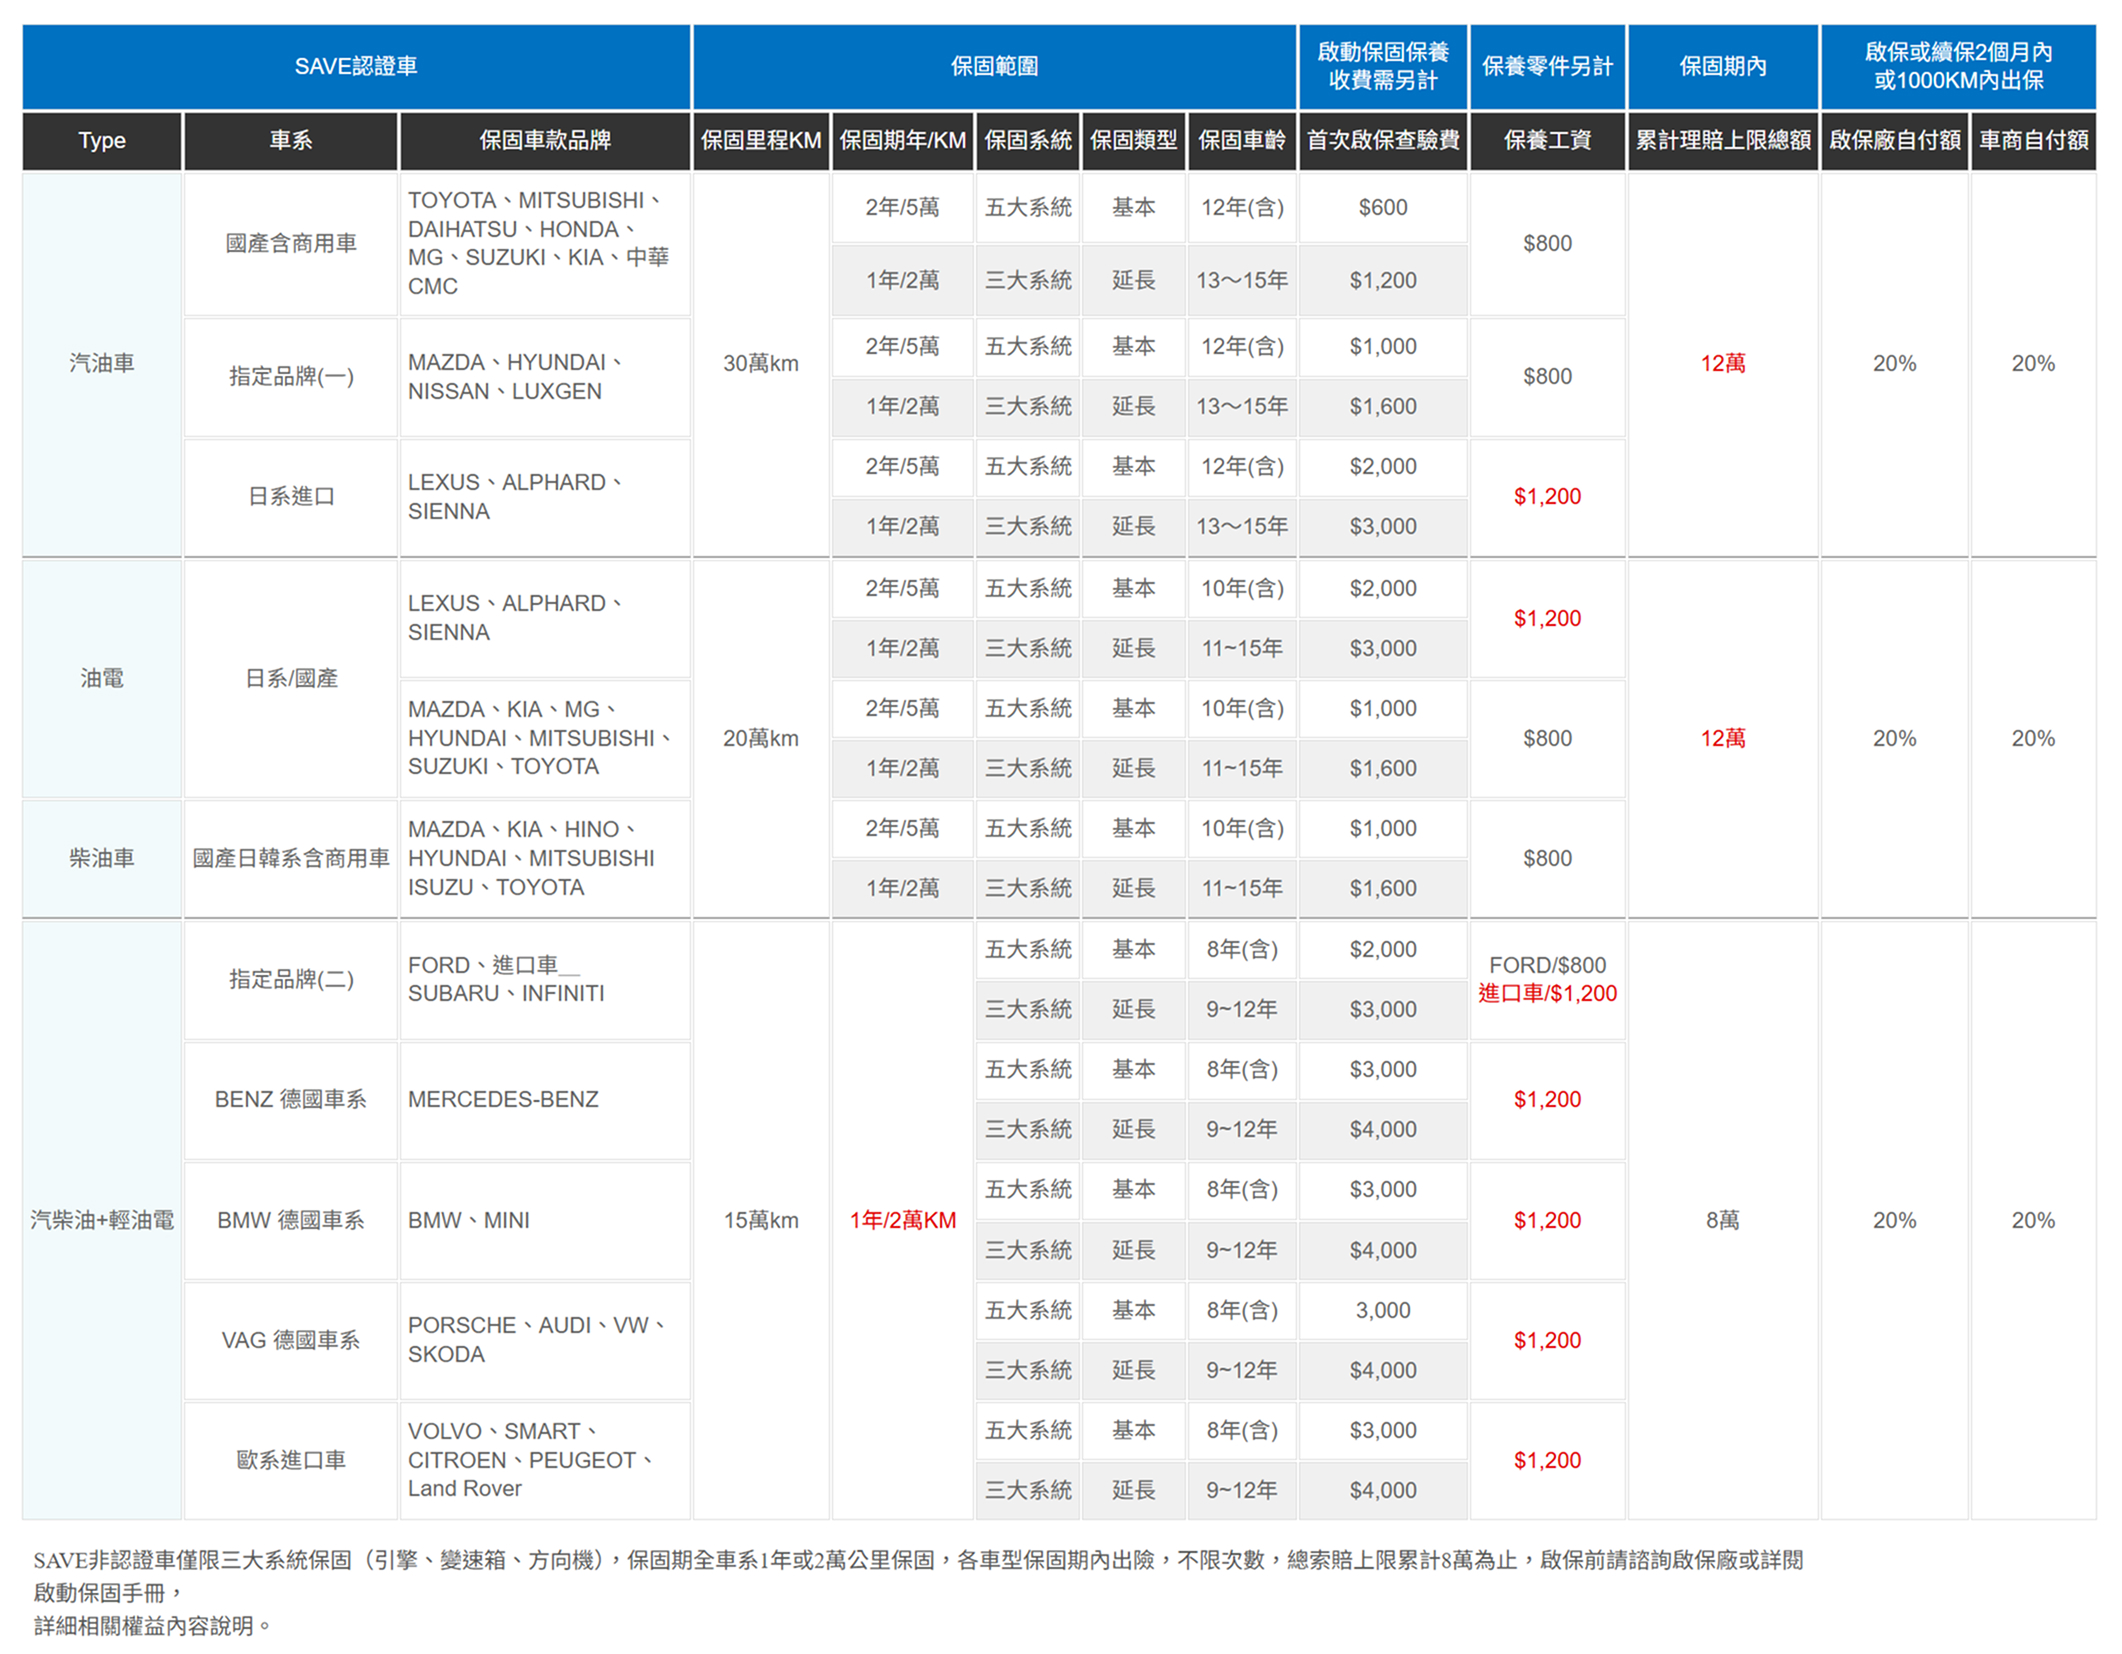Viewport: 2122px width, 1654px height.
Task: Select the 油電 type cell
Action: [x=102, y=679]
